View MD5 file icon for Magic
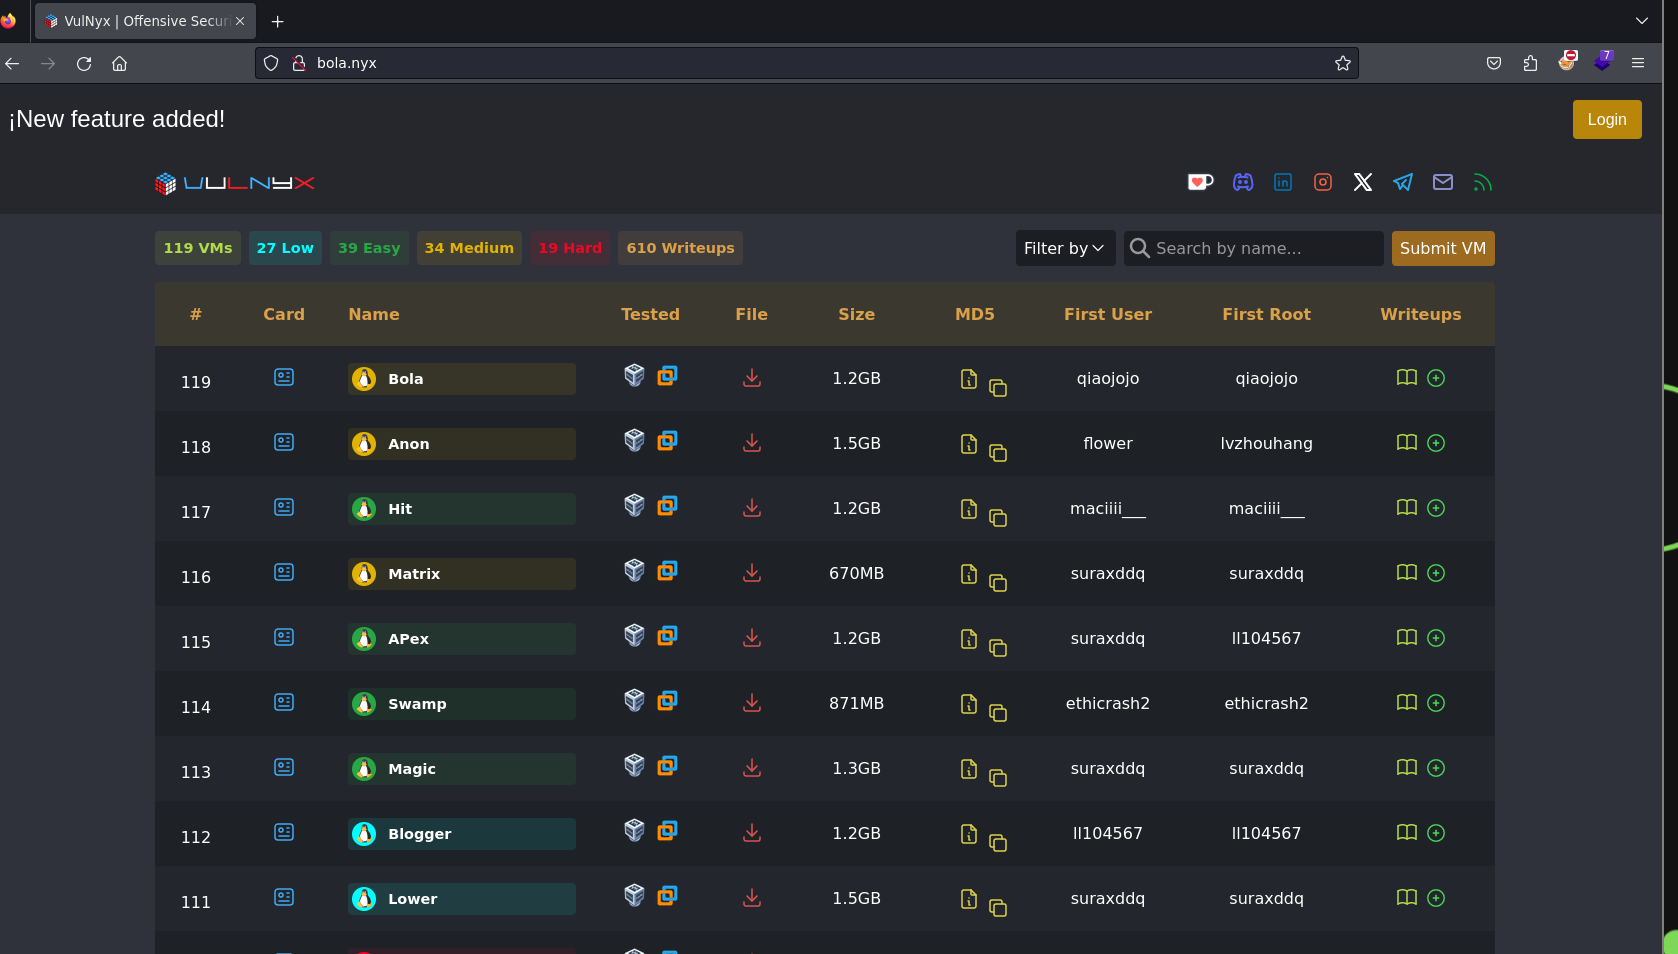This screenshot has height=954, width=1678. [x=968, y=768]
